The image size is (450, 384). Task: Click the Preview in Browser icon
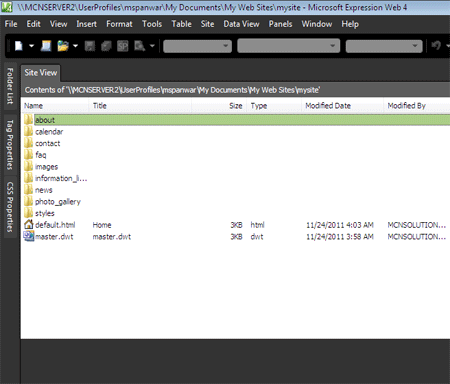[139, 46]
